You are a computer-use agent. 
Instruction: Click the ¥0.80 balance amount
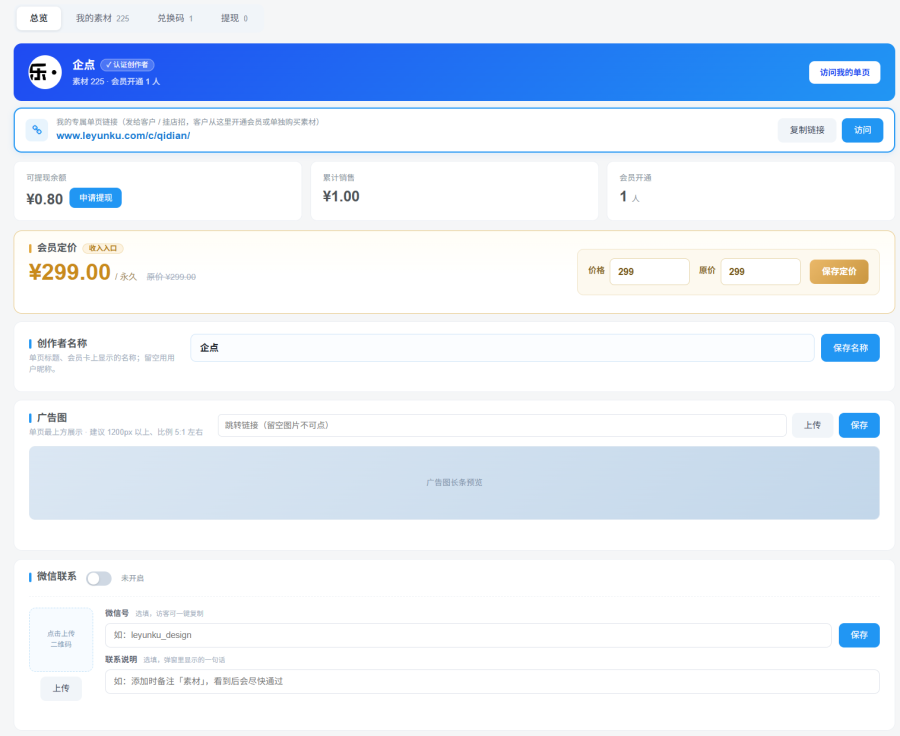click(x=45, y=199)
